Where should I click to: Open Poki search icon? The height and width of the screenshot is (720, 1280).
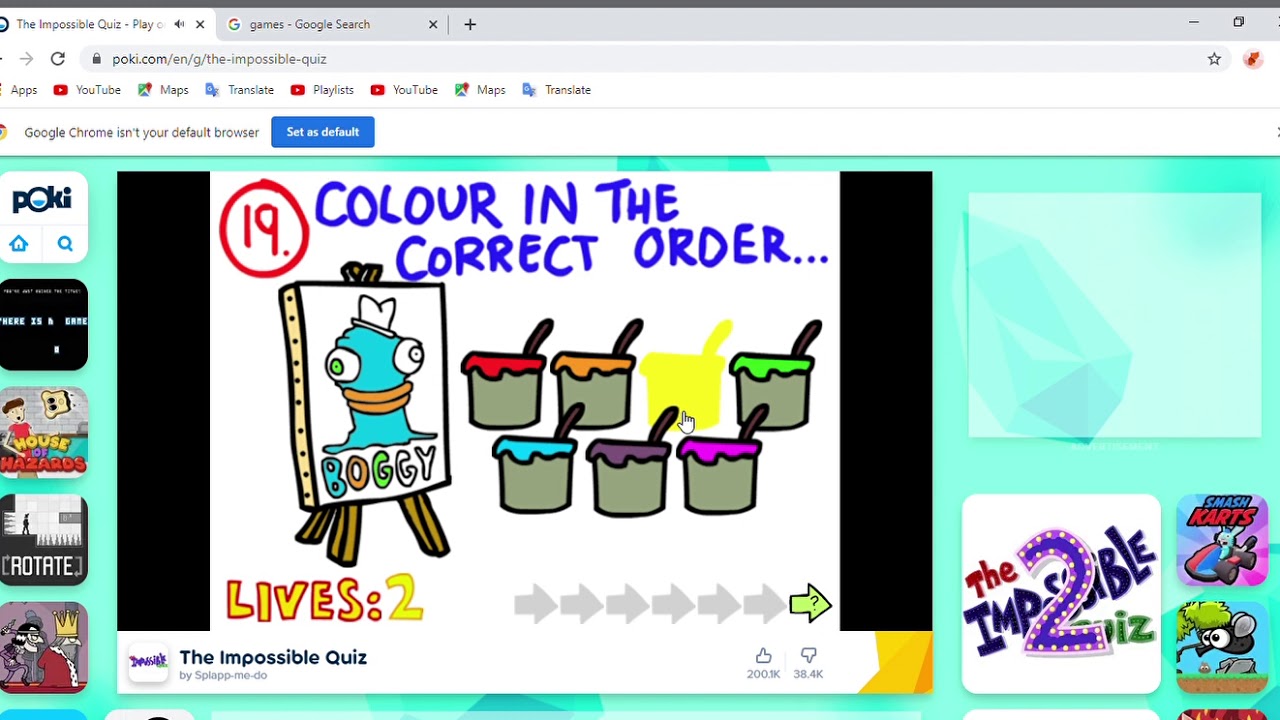[65, 243]
